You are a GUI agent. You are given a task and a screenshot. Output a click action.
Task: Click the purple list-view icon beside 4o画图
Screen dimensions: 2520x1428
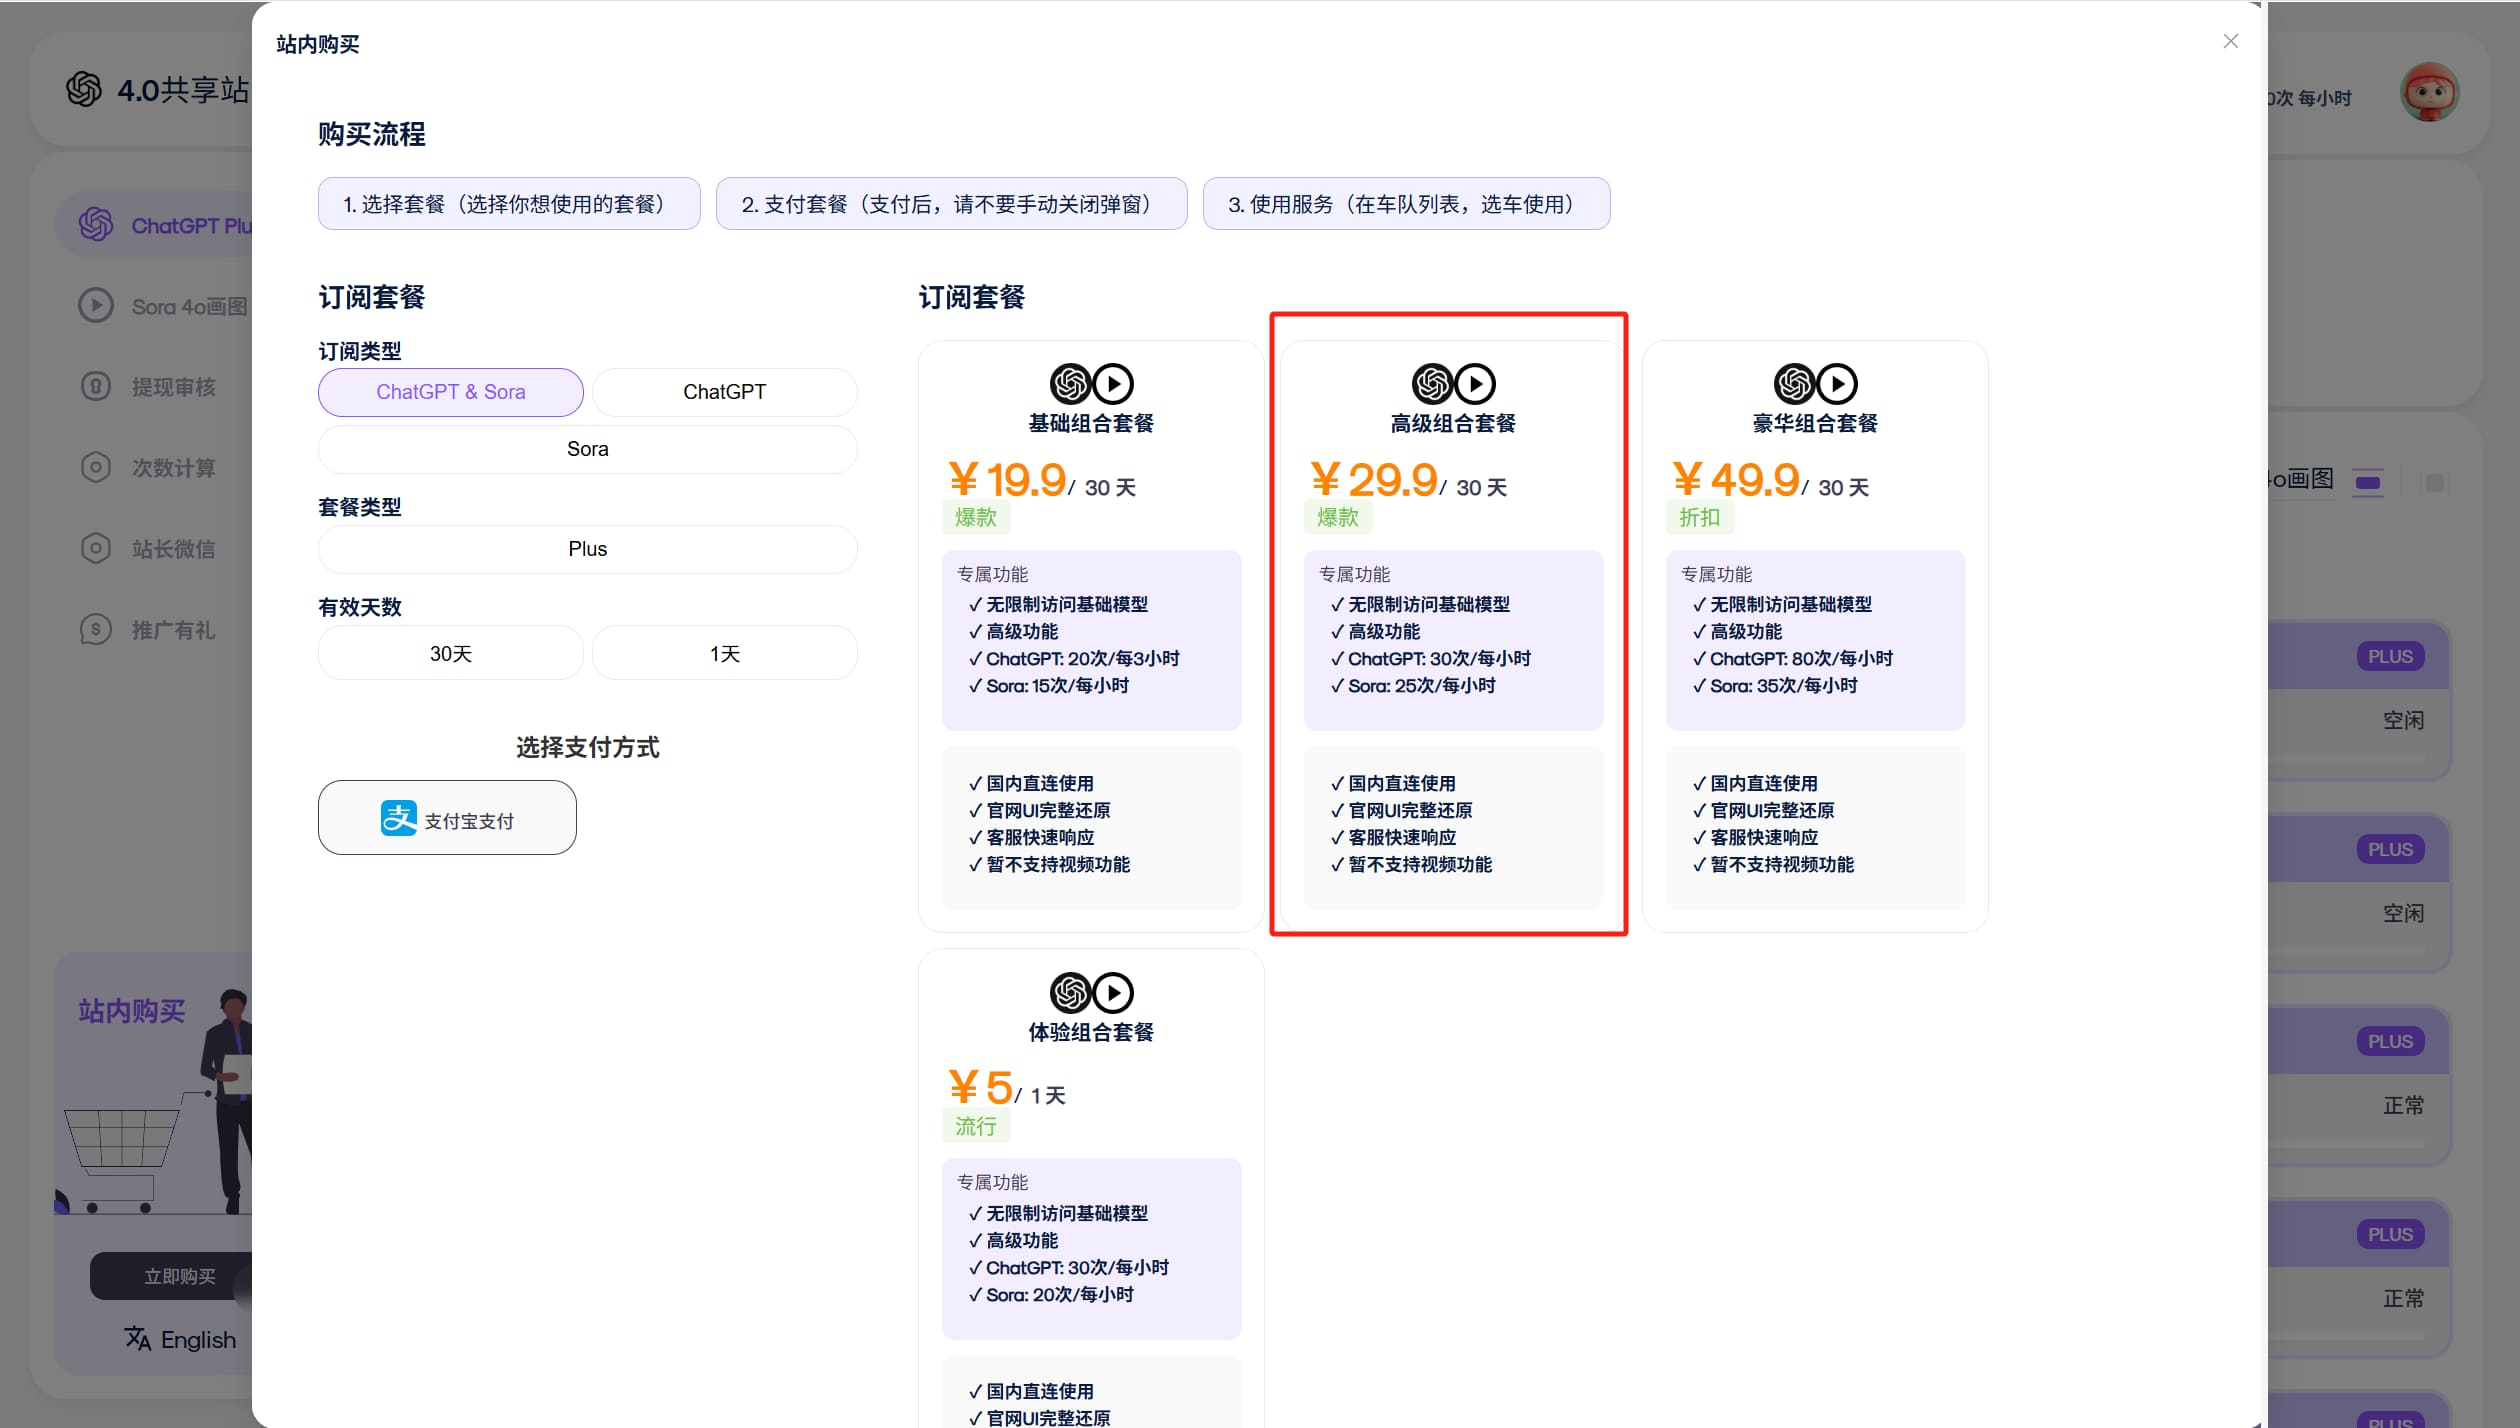[2368, 483]
